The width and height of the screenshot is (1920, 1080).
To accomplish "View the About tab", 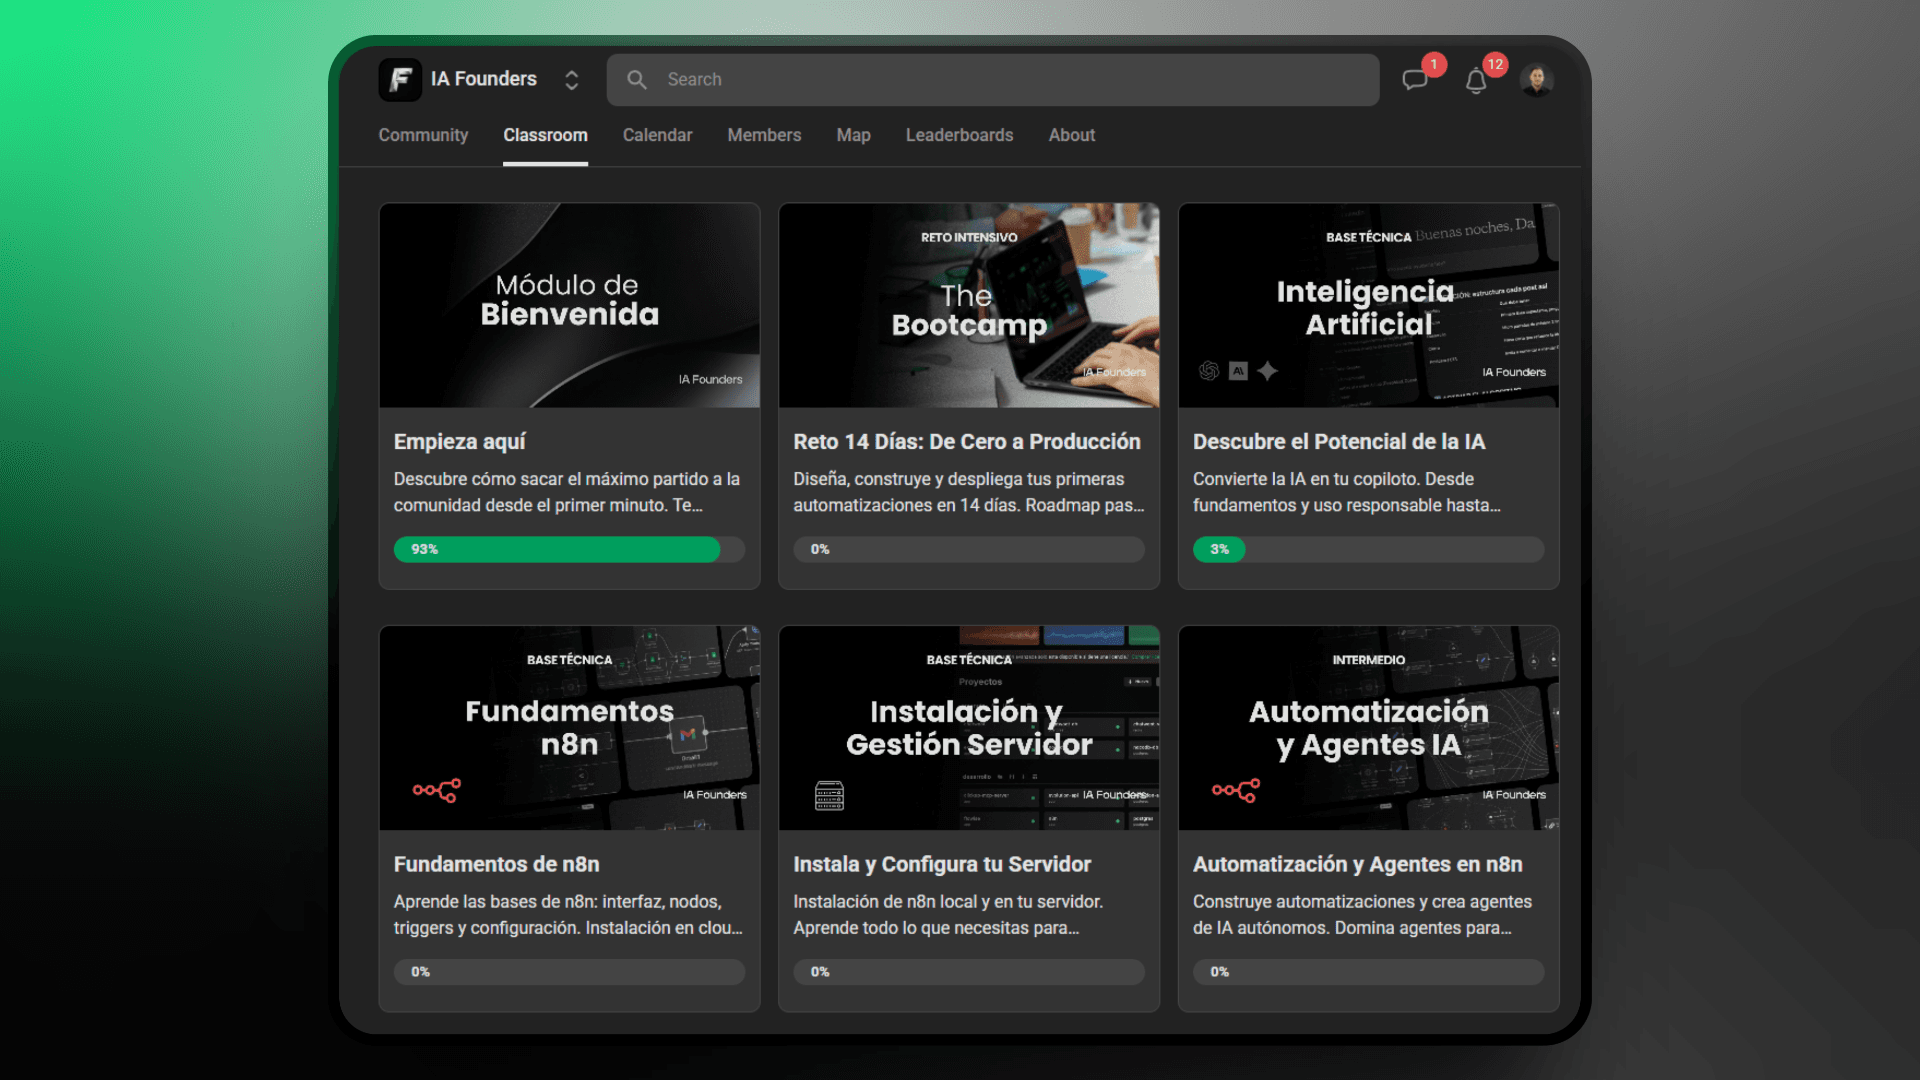I will [x=1071, y=135].
